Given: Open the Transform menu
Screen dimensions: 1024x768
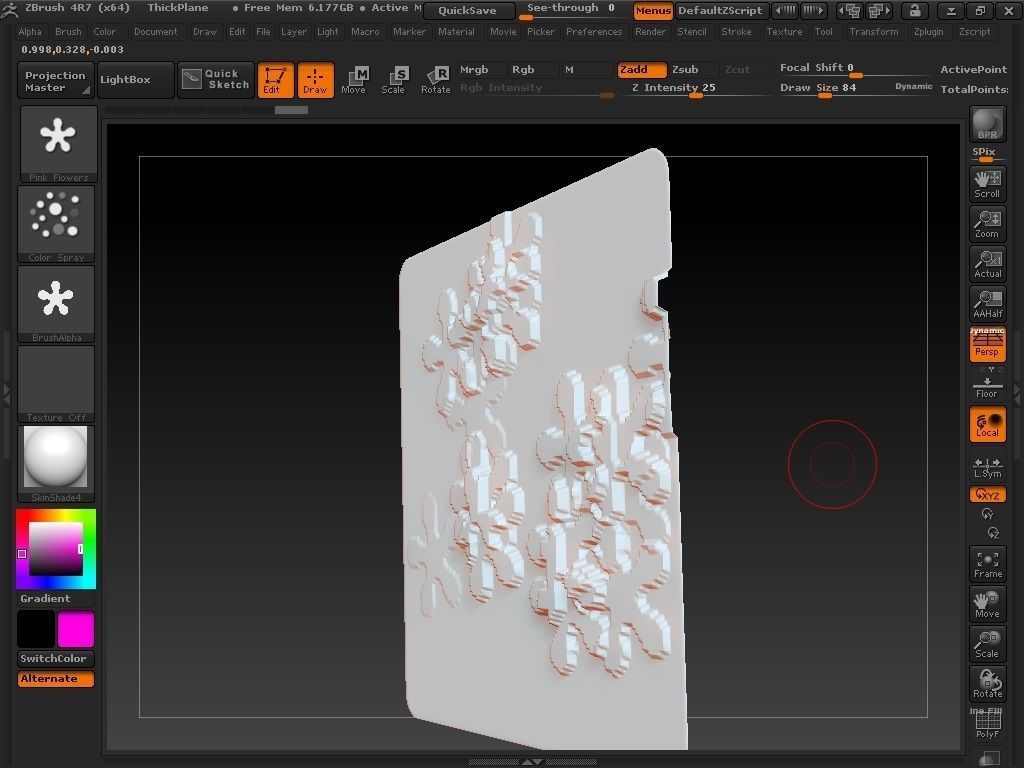Looking at the screenshot, I should click(874, 31).
